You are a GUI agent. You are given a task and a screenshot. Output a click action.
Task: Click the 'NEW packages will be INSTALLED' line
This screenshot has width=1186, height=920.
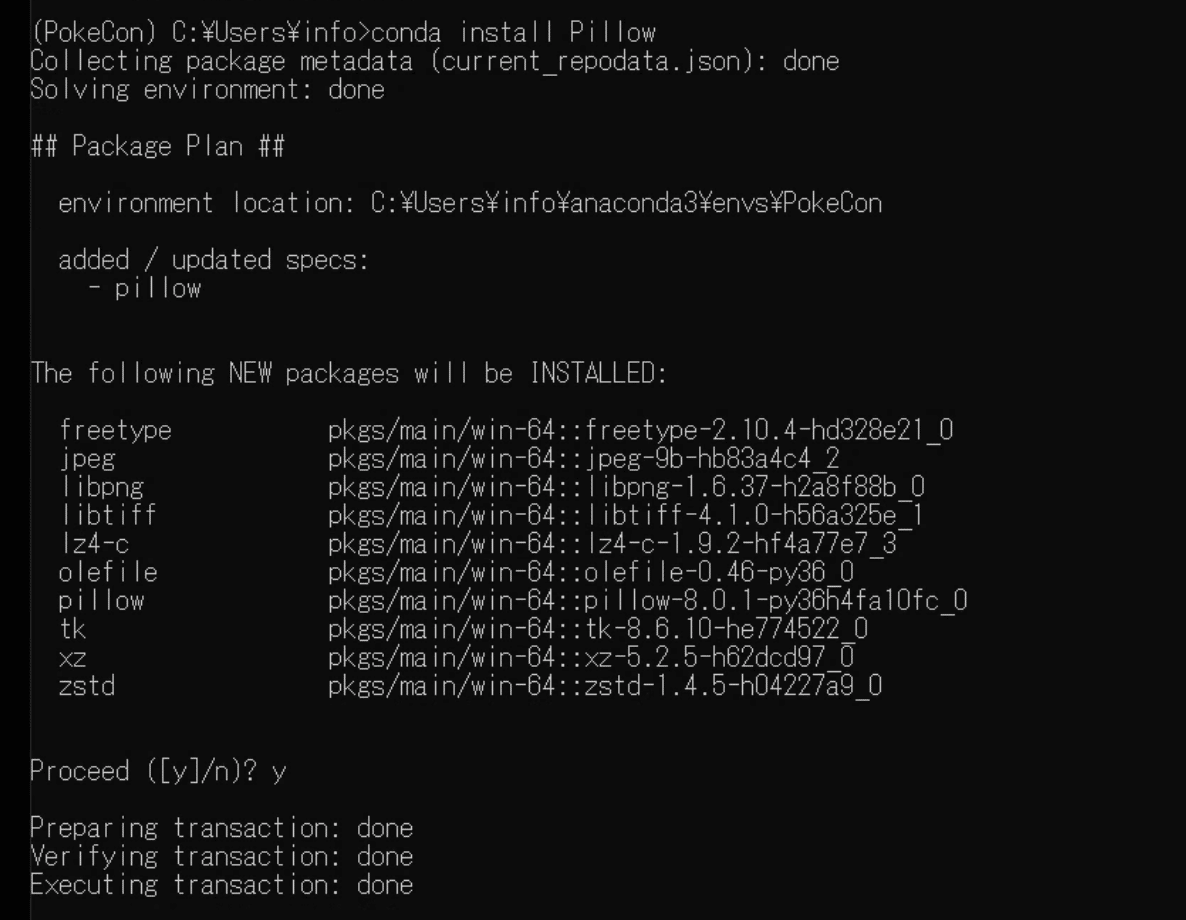click(x=348, y=374)
